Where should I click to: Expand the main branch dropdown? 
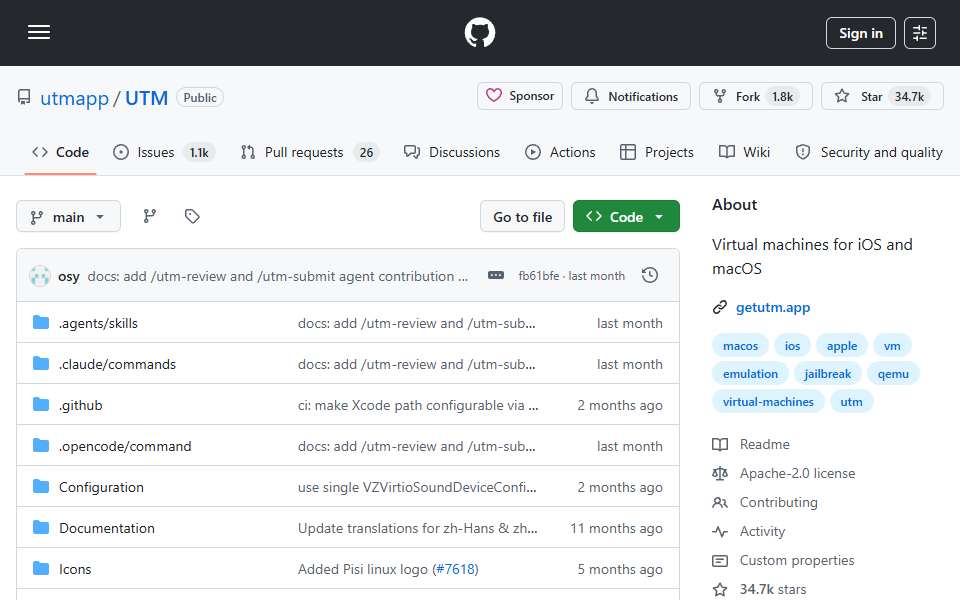[x=69, y=217]
